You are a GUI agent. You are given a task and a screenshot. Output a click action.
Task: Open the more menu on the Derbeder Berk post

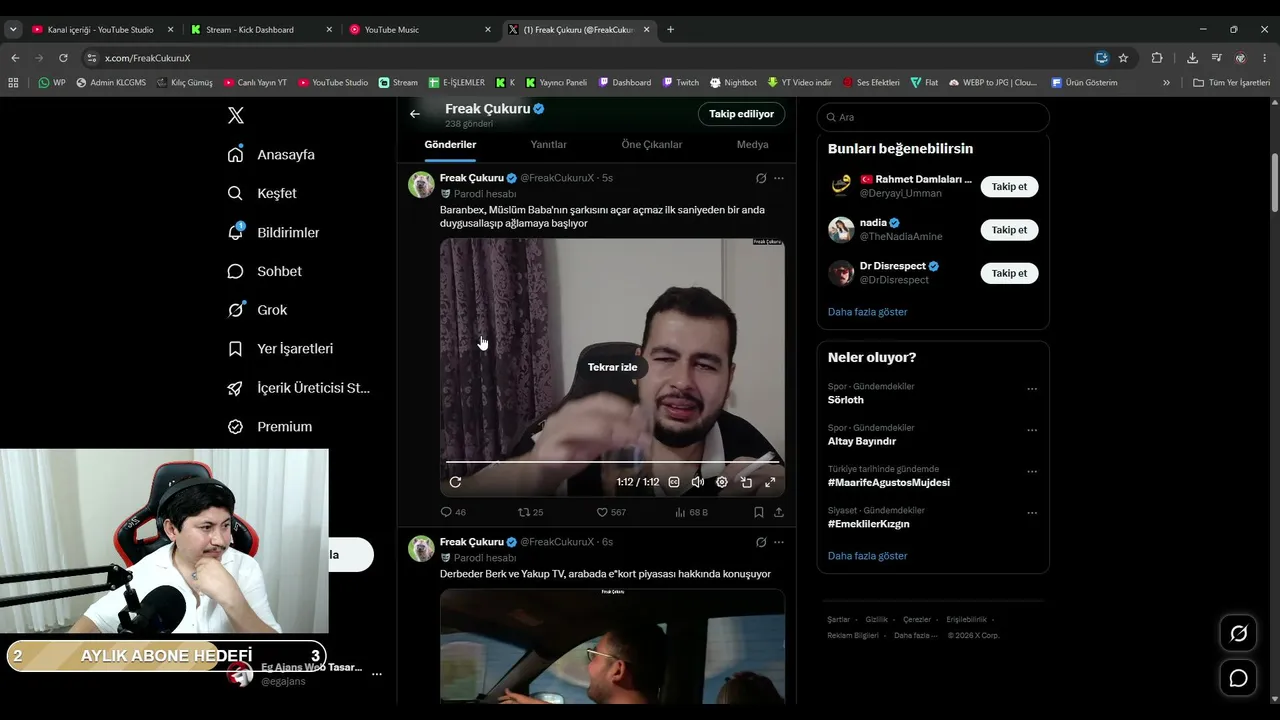coord(779,542)
